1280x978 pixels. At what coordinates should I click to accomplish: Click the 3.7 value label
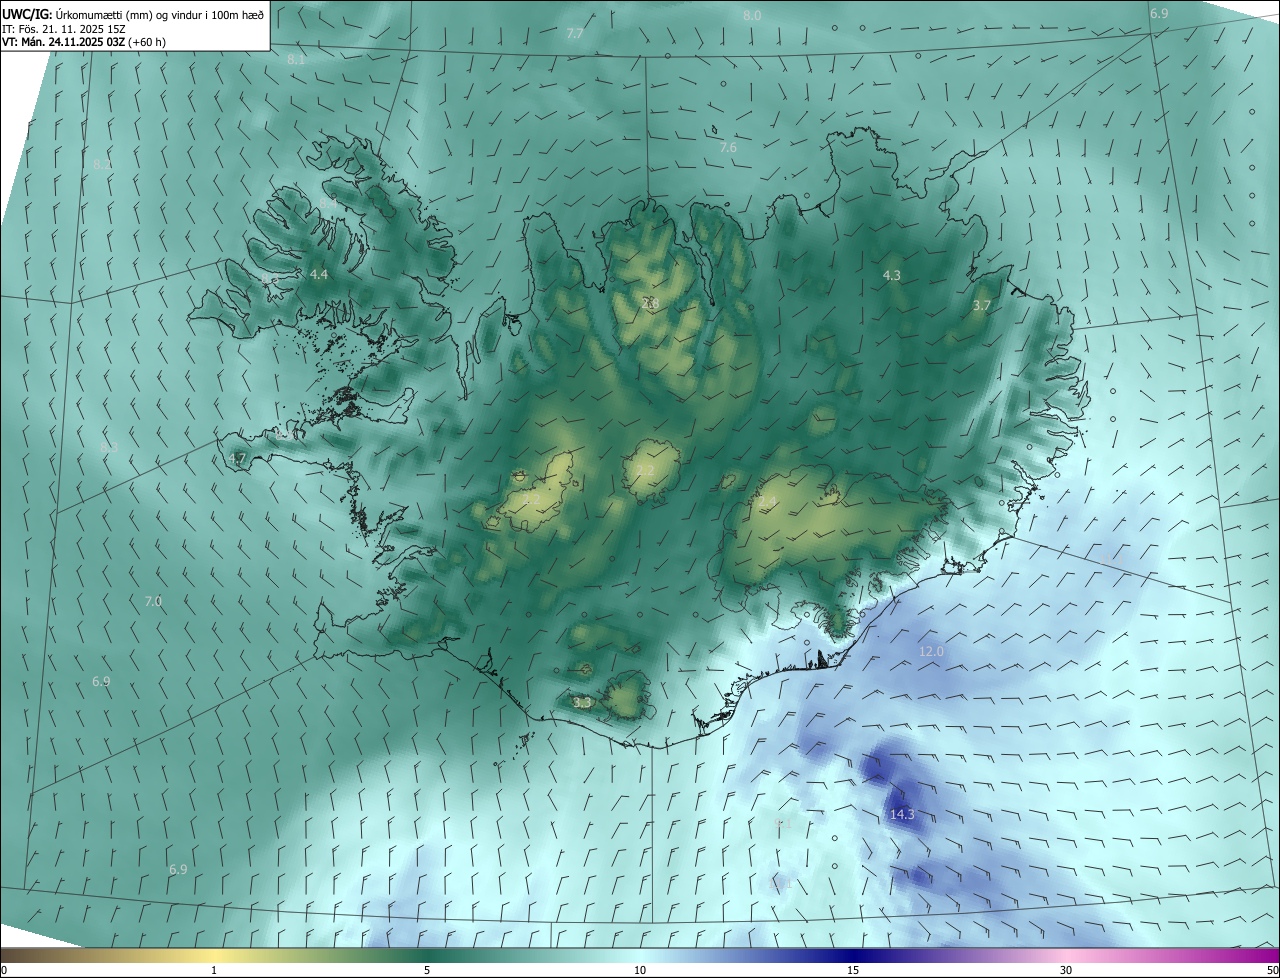pyautogui.click(x=982, y=305)
